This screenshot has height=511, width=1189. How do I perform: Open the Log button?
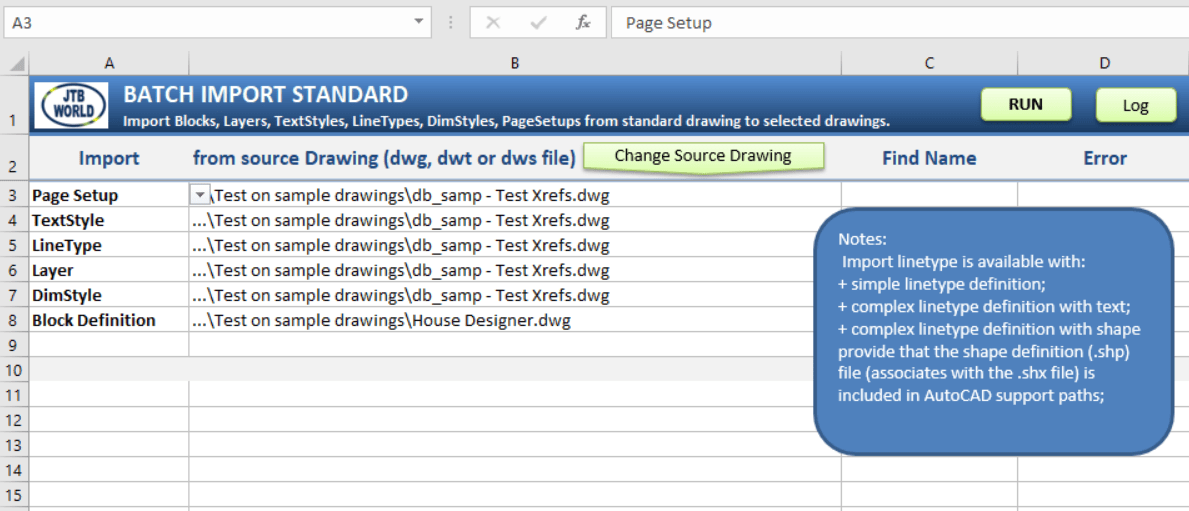click(1135, 105)
